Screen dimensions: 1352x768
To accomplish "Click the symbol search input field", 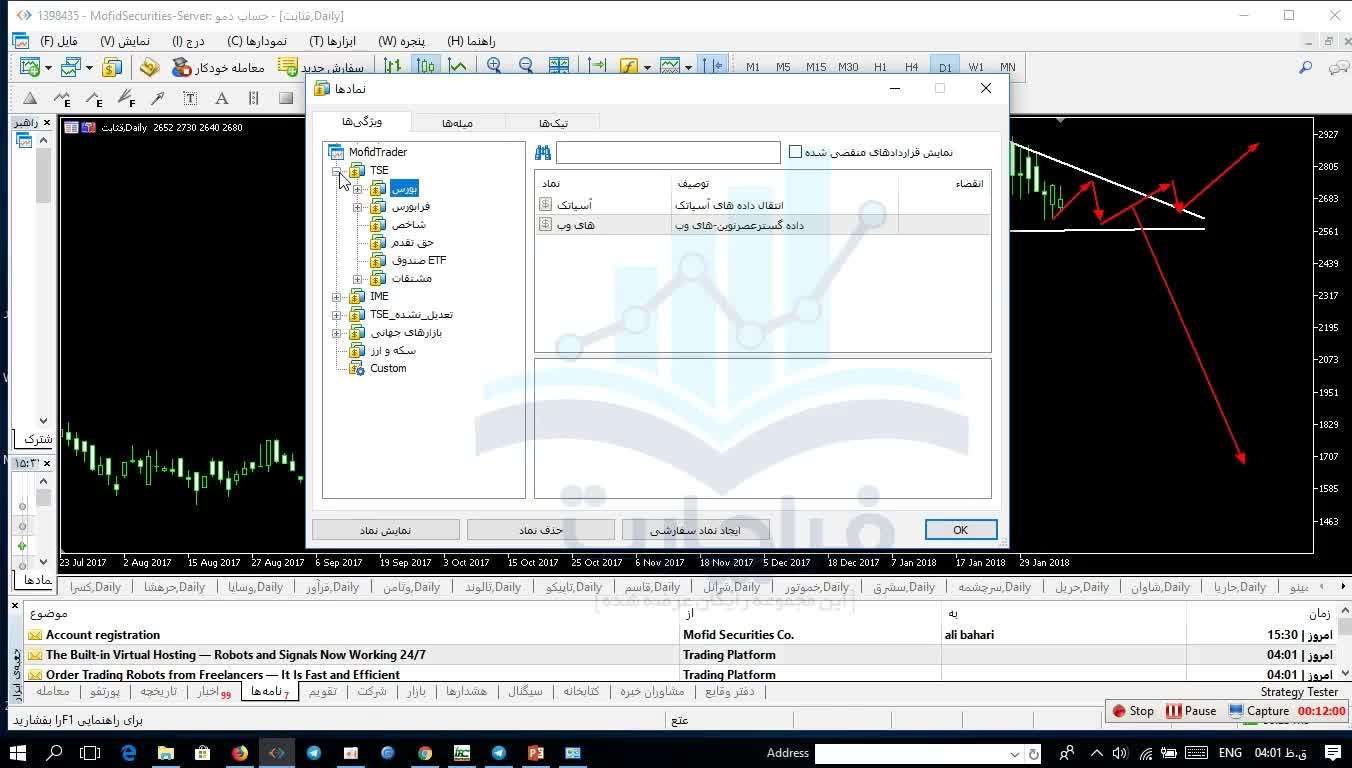I will pos(668,152).
